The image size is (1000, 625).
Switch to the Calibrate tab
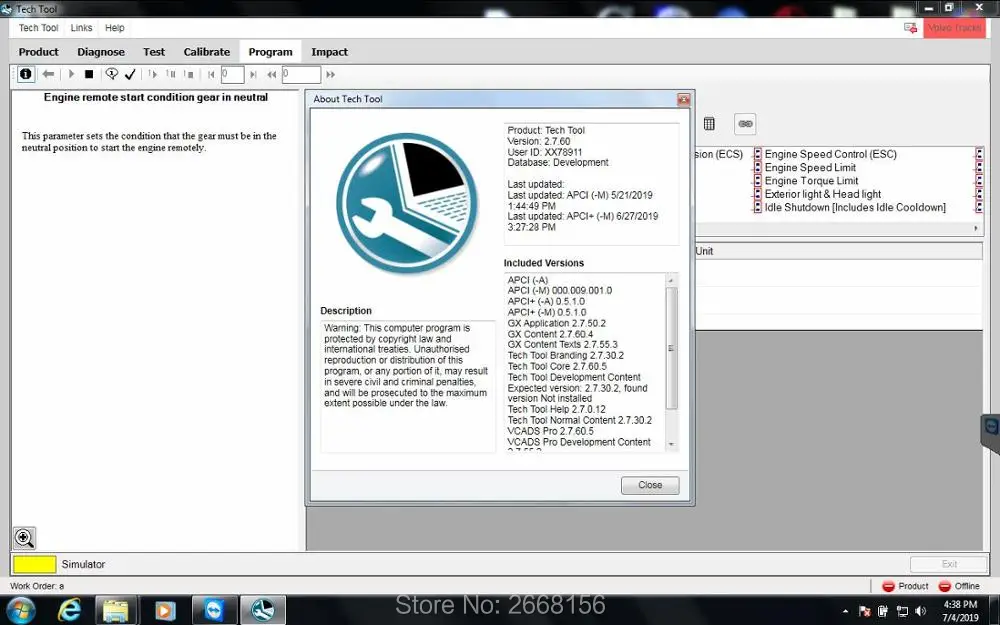pyautogui.click(x=207, y=52)
